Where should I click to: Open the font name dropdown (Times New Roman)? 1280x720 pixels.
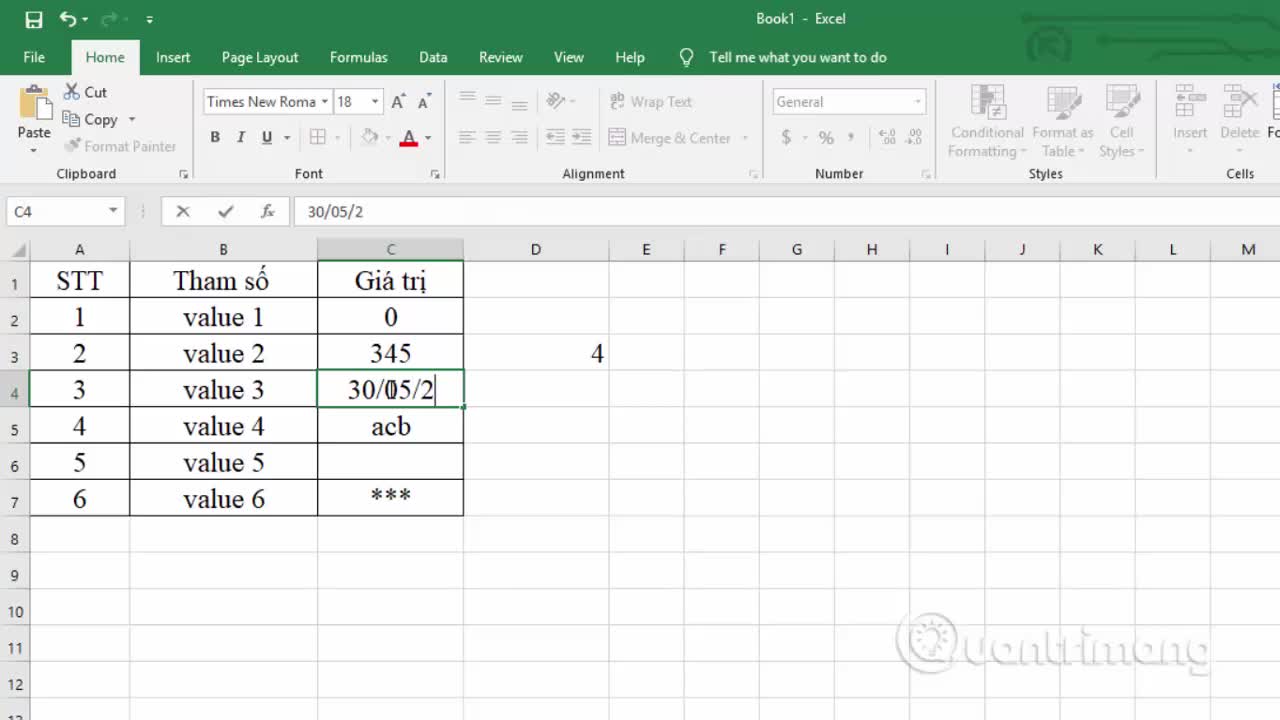[x=324, y=101]
